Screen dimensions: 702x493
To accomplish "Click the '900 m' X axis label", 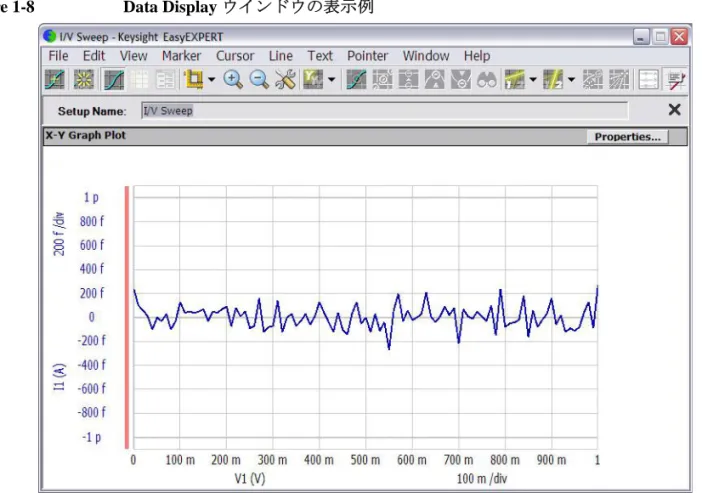I will click(552, 460).
